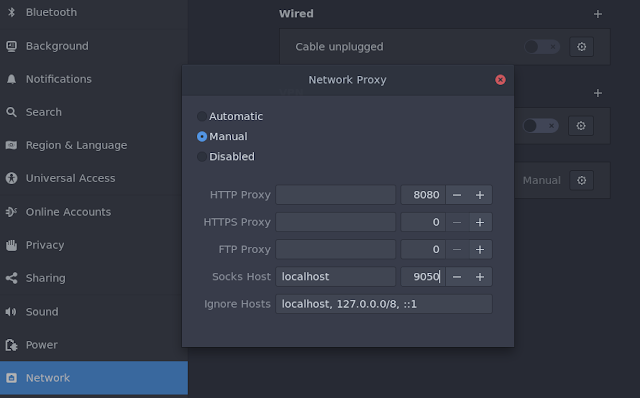
Task: Click the HTTP Proxy host field
Action: (x=336, y=195)
